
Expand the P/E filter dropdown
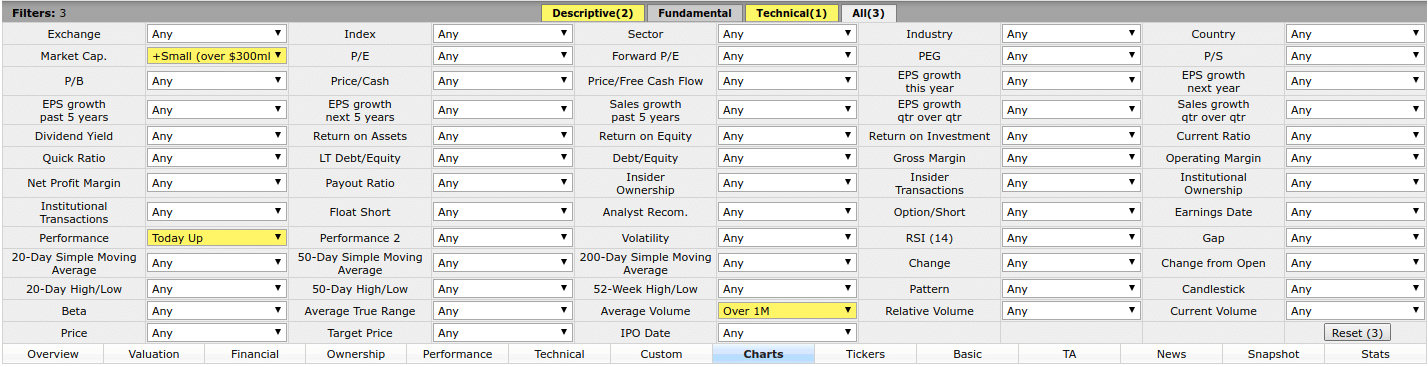coord(502,56)
